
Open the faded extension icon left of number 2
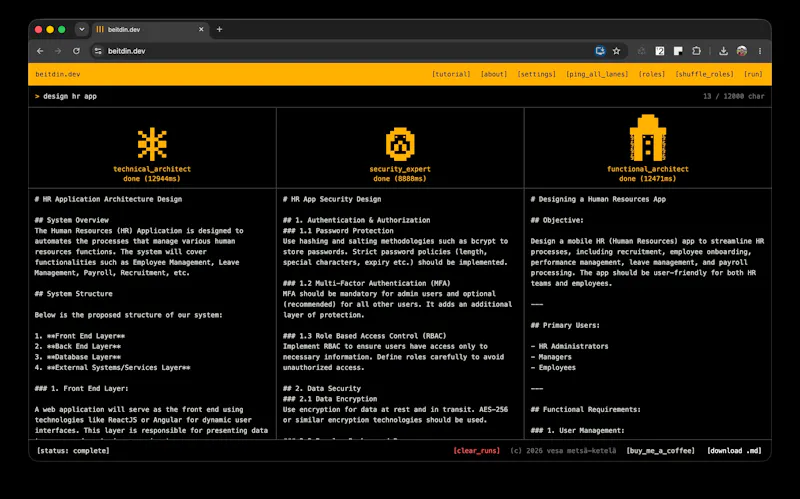point(641,51)
